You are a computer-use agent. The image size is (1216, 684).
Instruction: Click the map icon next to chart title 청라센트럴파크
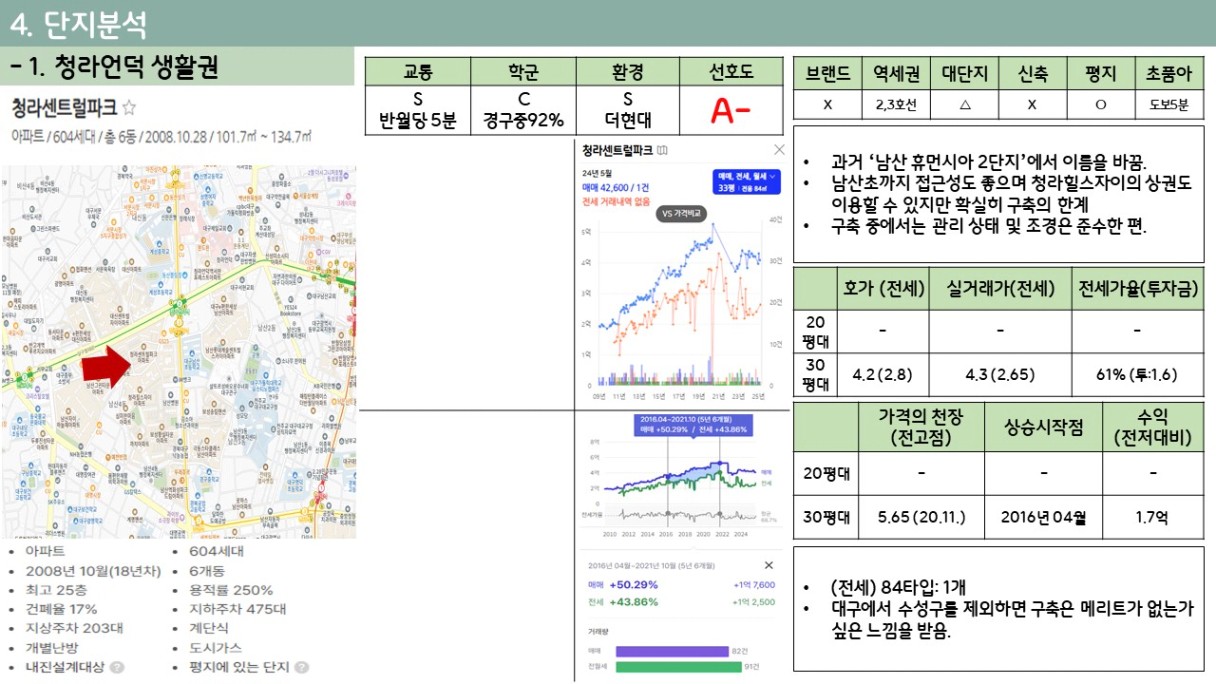point(663,150)
